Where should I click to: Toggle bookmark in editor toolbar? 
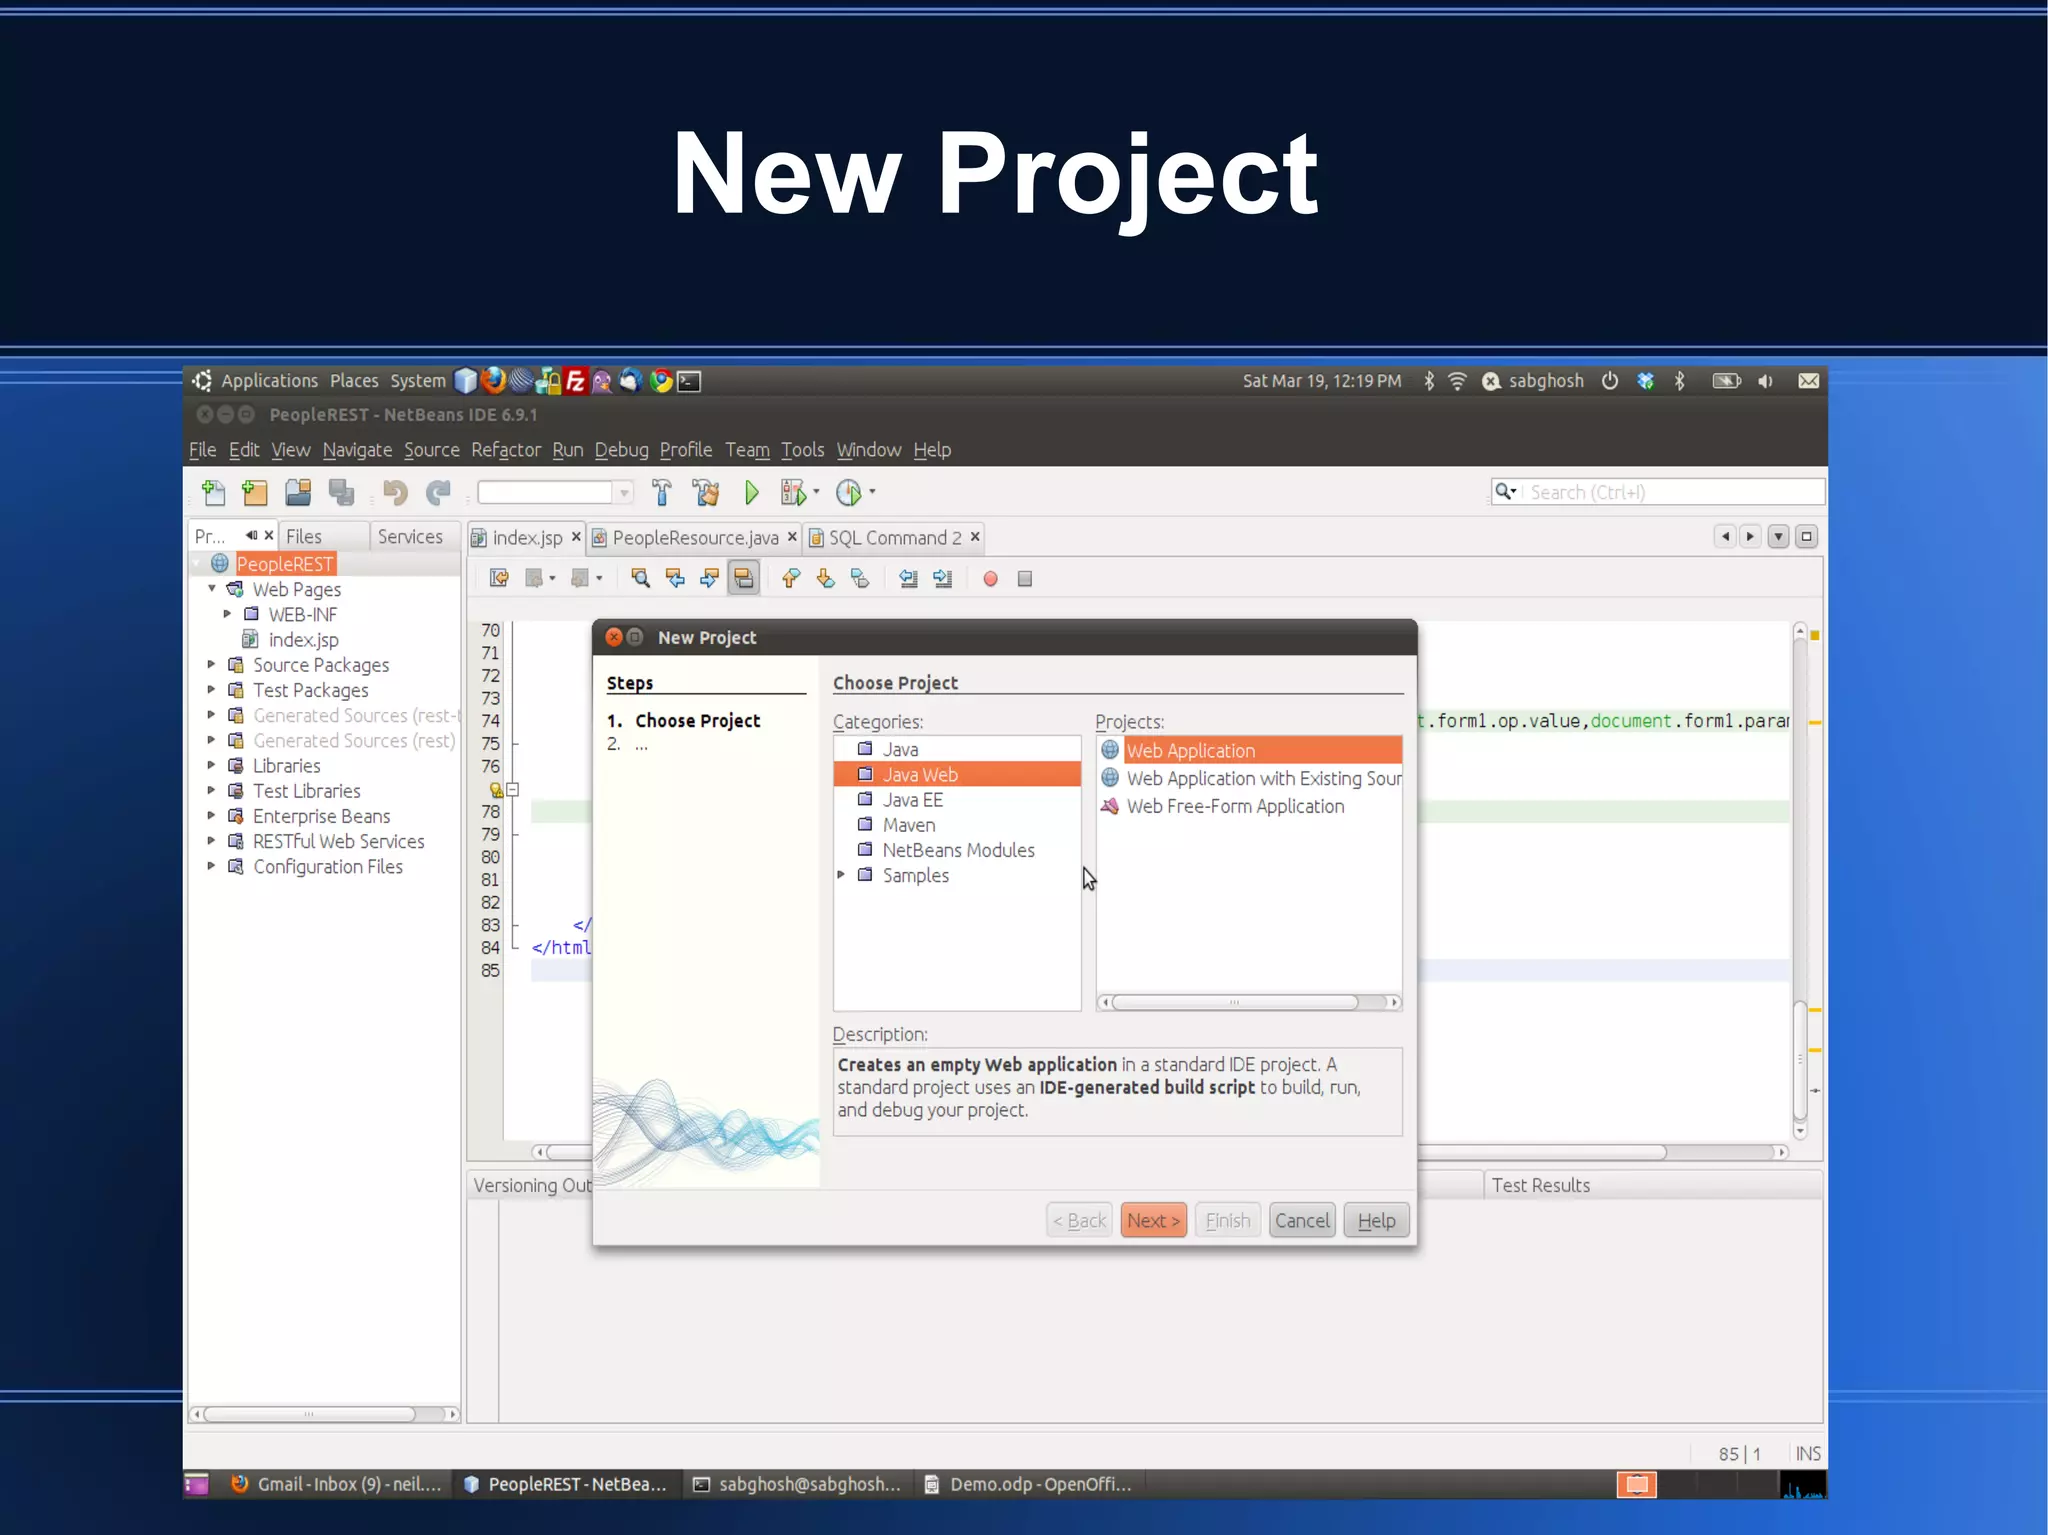(859, 578)
